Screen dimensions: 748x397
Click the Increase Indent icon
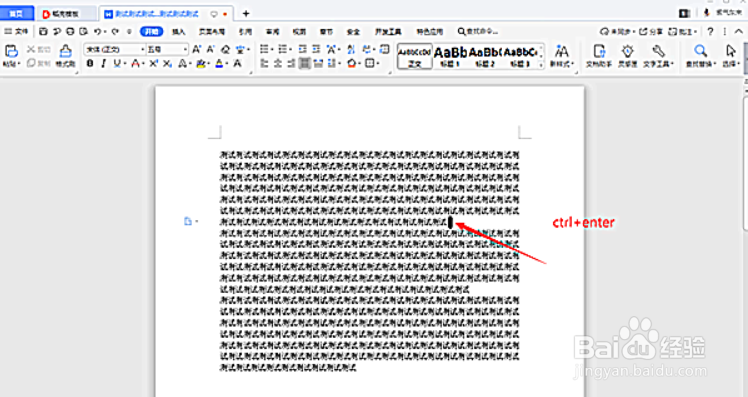pos(316,49)
